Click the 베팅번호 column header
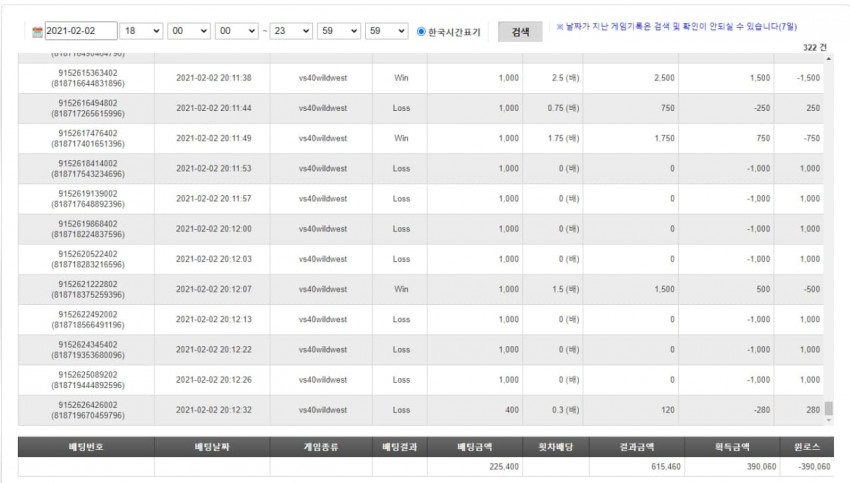The height and width of the screenshot is (483, 850). (86, 447)
